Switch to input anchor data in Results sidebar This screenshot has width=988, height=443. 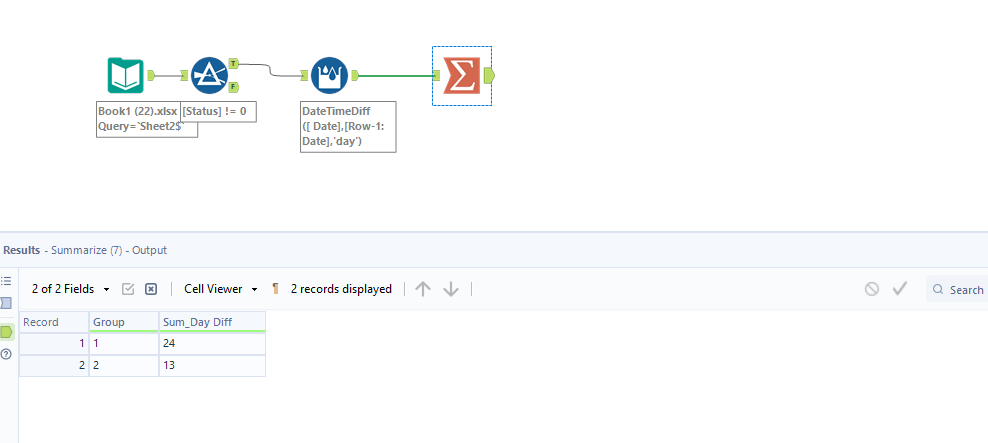[6, 303]
